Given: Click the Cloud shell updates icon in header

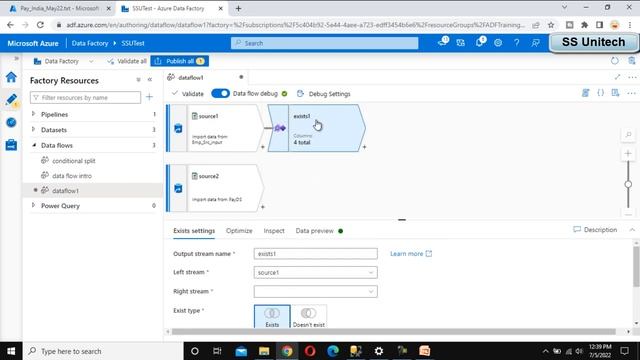Looking at the screenshot, I should pos(442,42).
